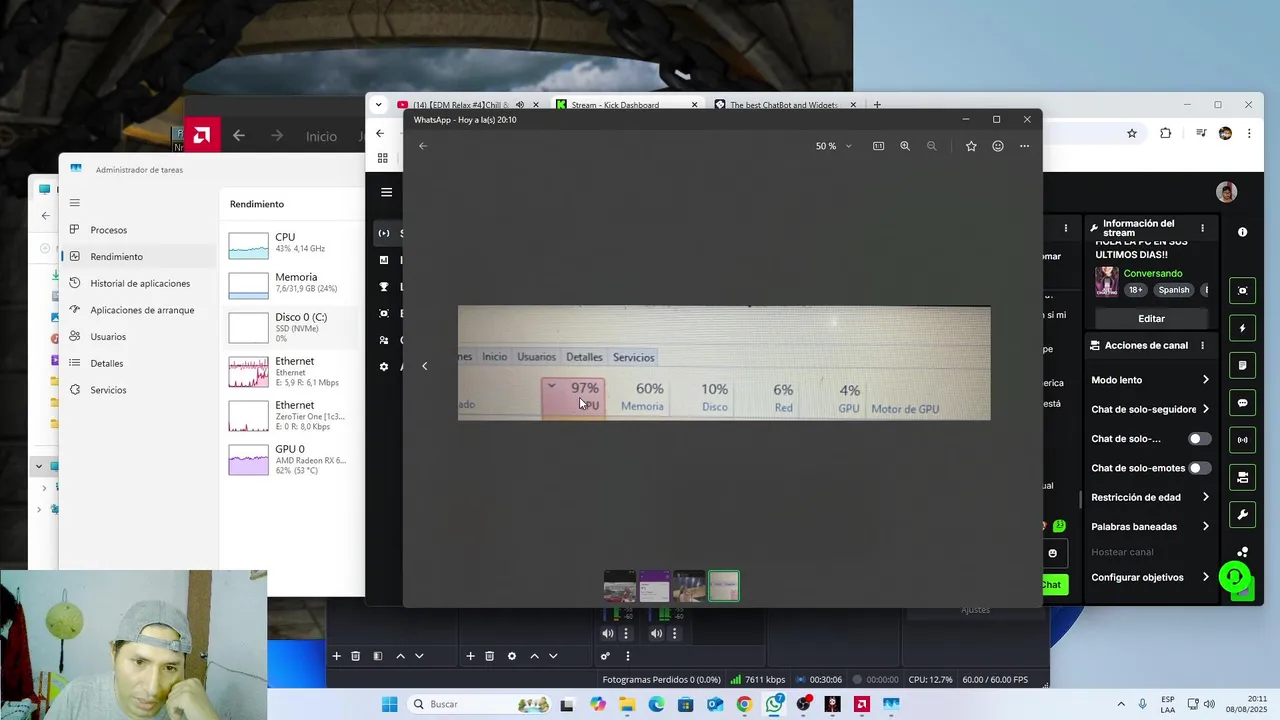Select the first thumbnail in viewer strip

(x=620, y=586)
